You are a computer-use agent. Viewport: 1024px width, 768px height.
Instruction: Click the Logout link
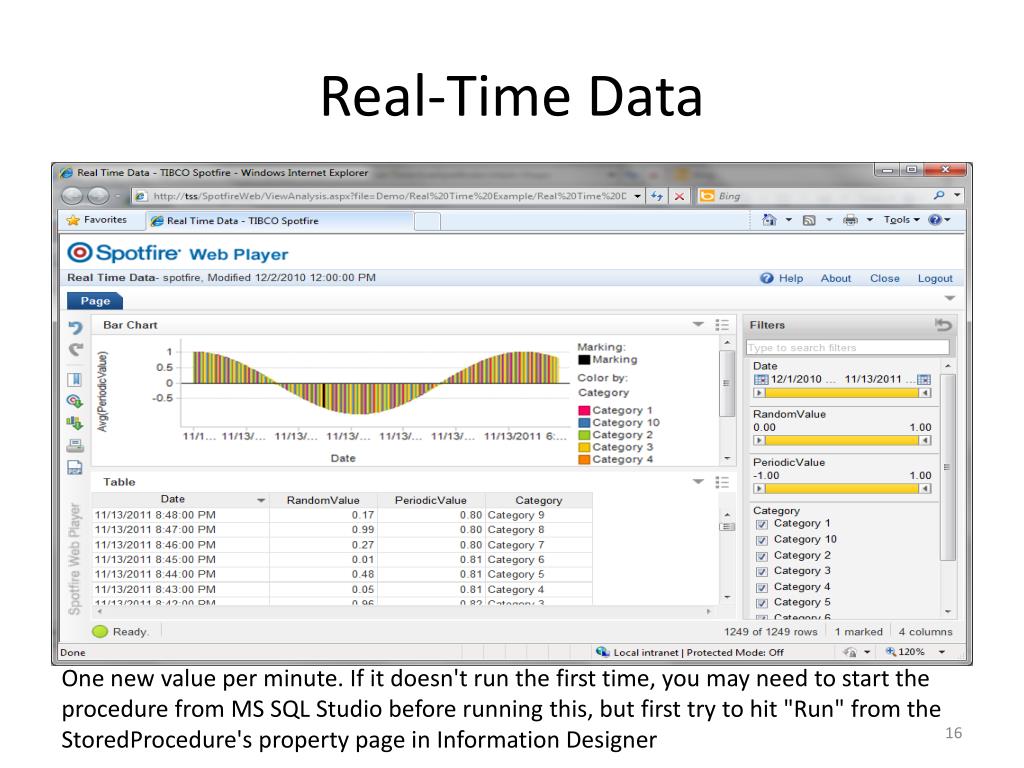click(x=935, y=278)
